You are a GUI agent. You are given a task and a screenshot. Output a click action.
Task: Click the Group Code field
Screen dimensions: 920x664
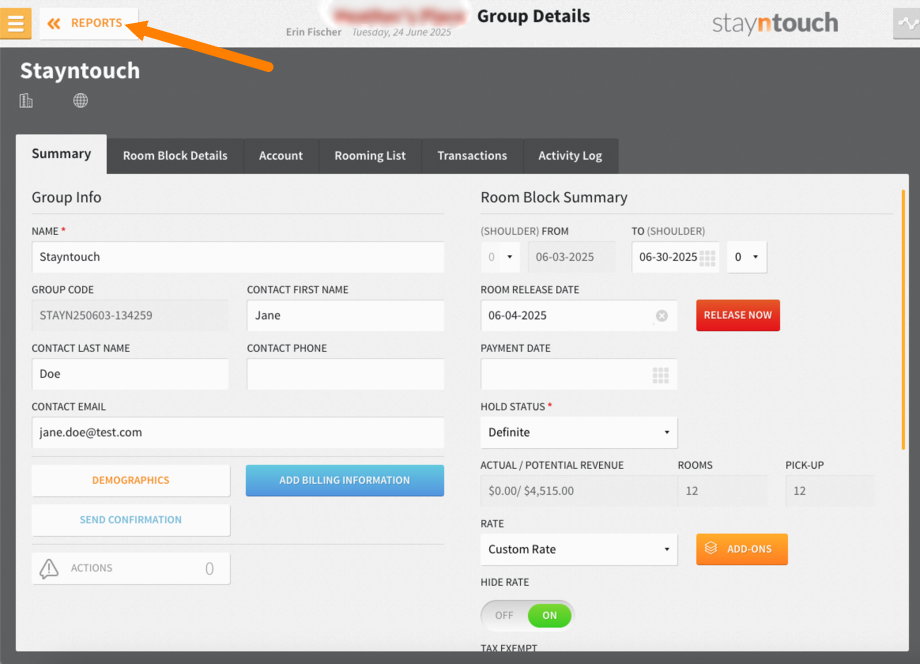130,316
